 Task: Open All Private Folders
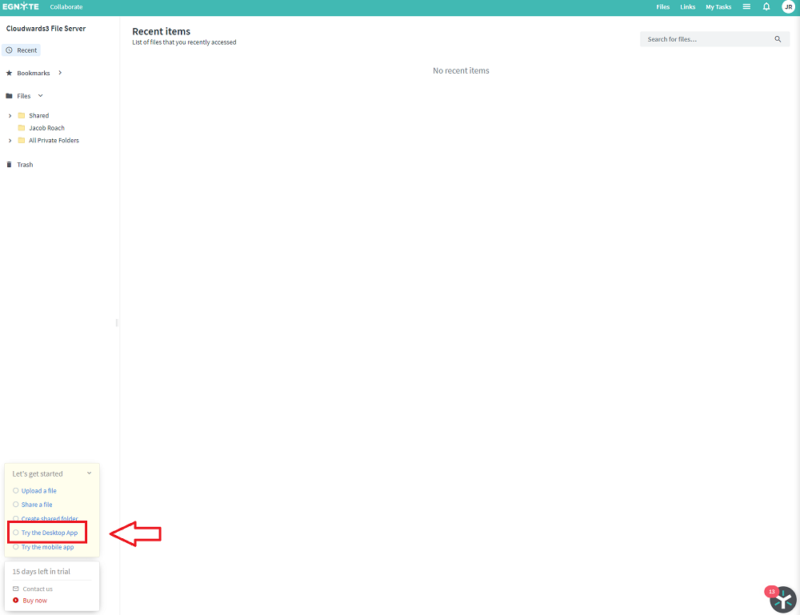[54, 140]
